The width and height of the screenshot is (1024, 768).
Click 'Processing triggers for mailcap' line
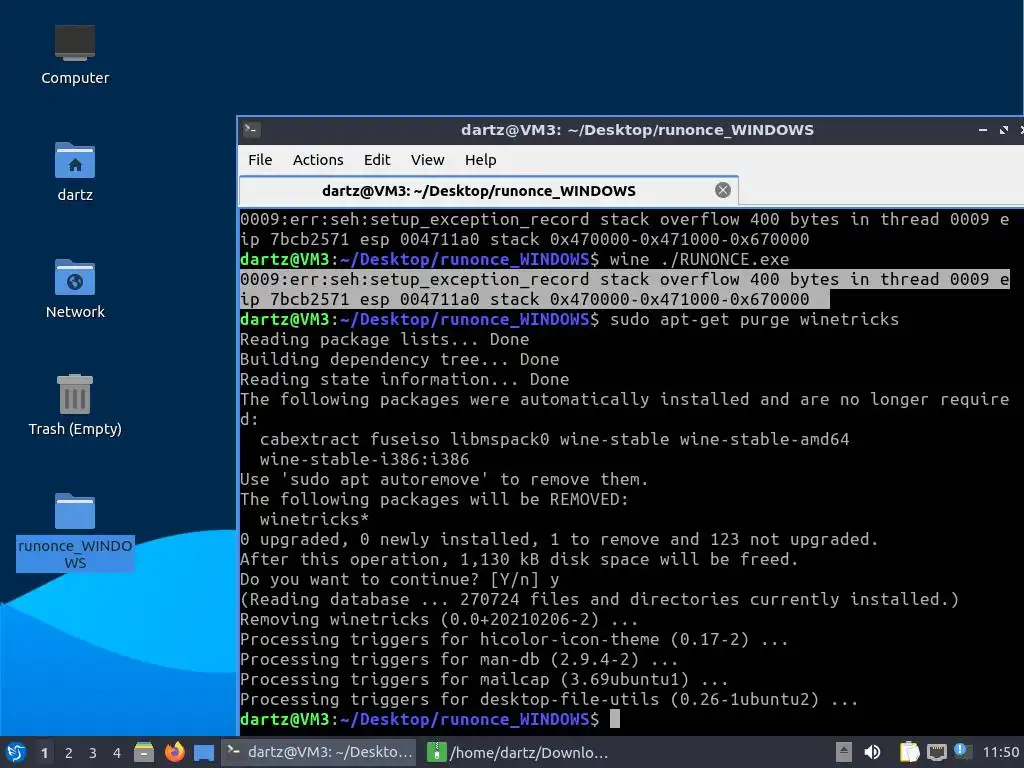(484, 679)
